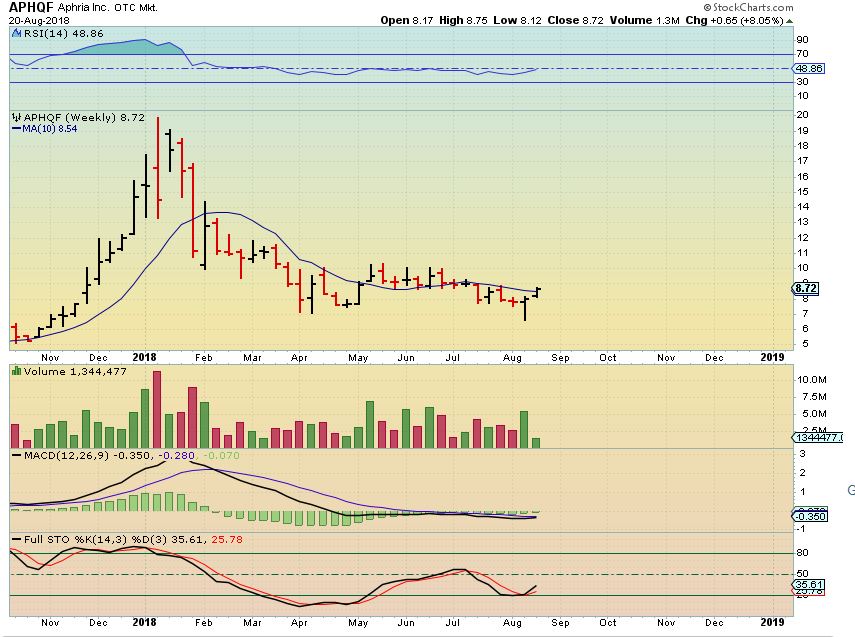Click the Chg +0.65 (+8.05%) value
Viewport: 855px width, 637px height.
734,20
